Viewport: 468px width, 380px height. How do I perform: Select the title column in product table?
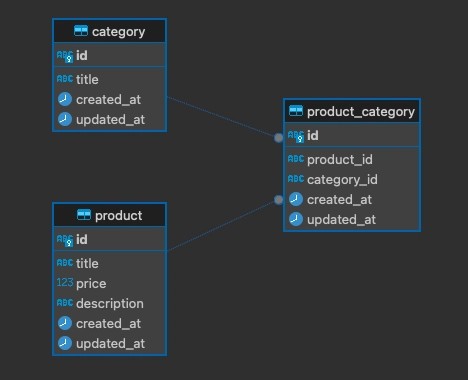(110, 263)
